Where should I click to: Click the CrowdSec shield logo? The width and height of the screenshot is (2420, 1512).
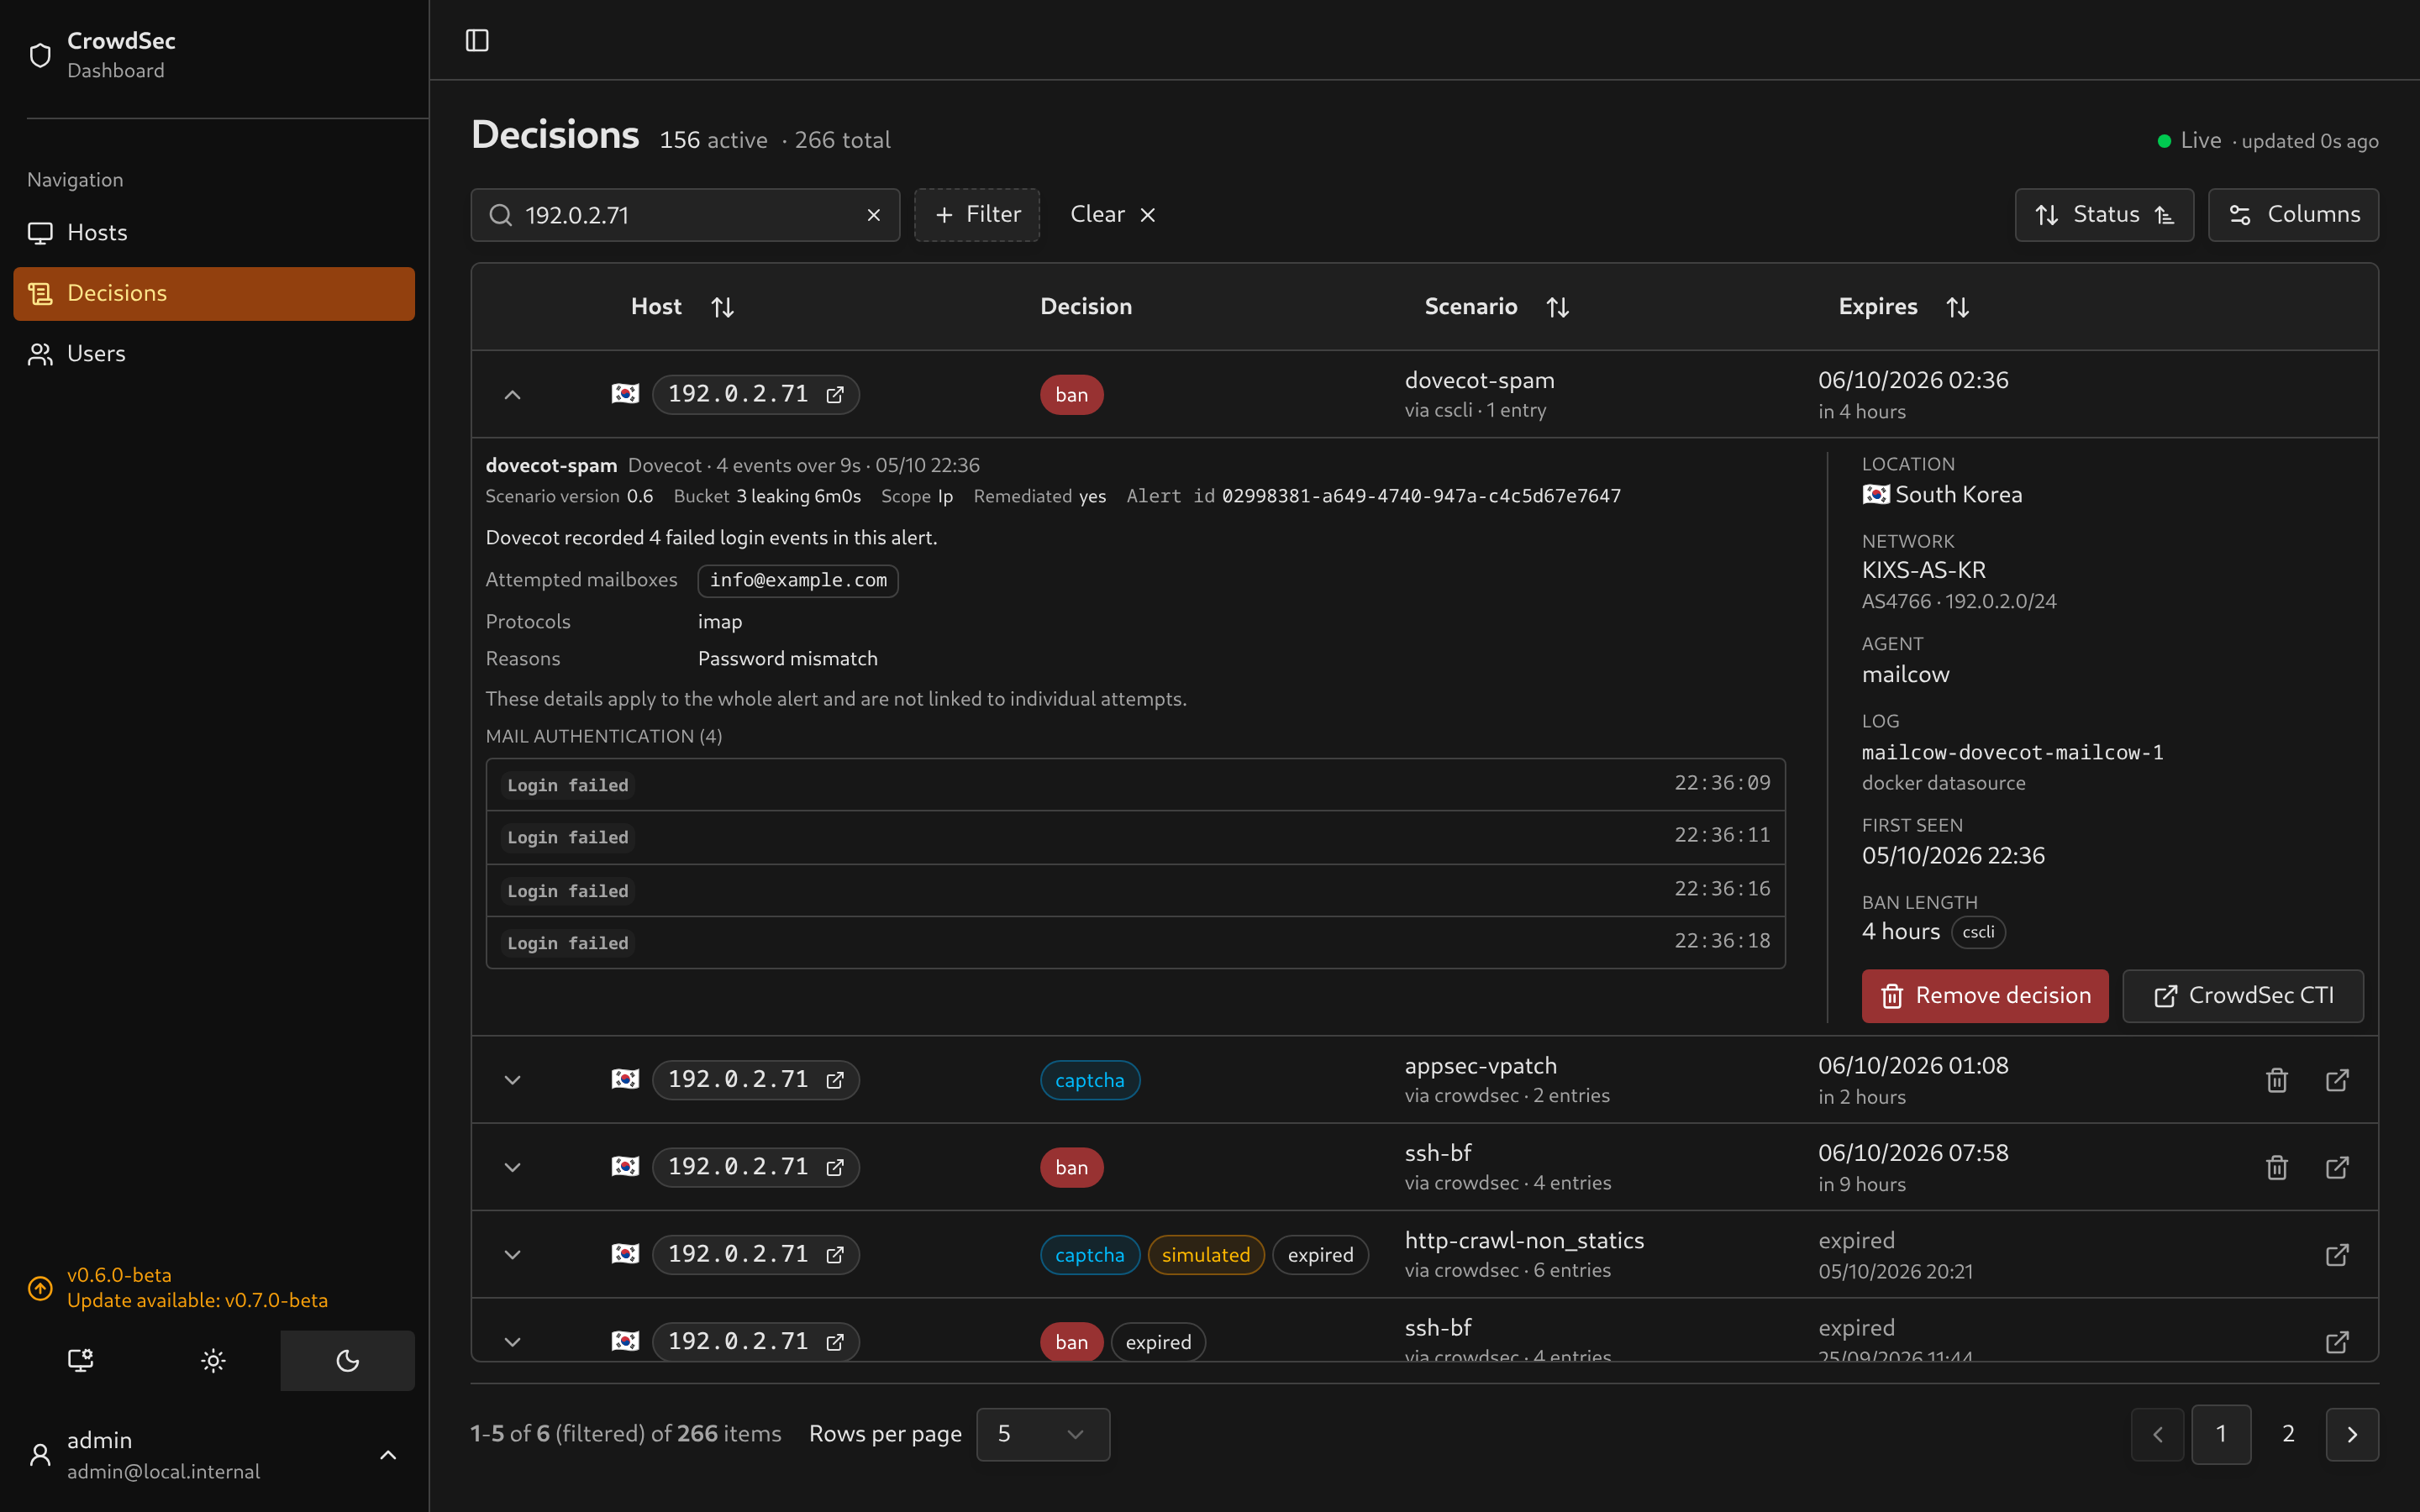tap(40, 55)
